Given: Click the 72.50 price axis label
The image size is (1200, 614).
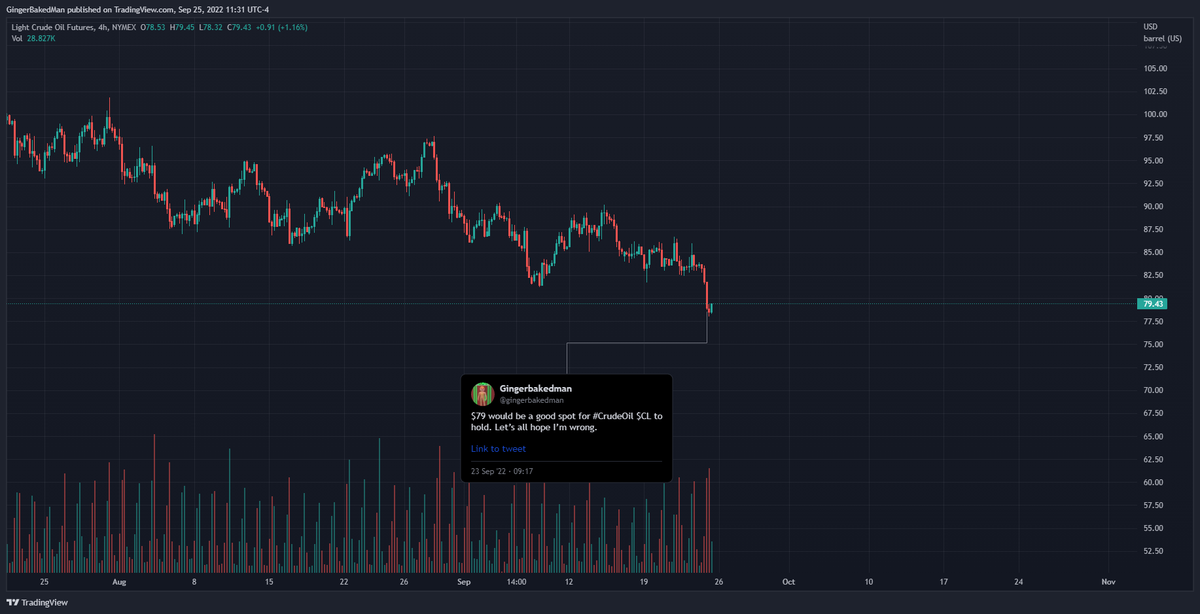Looking at the screenshot, I should pos(1153,367).
